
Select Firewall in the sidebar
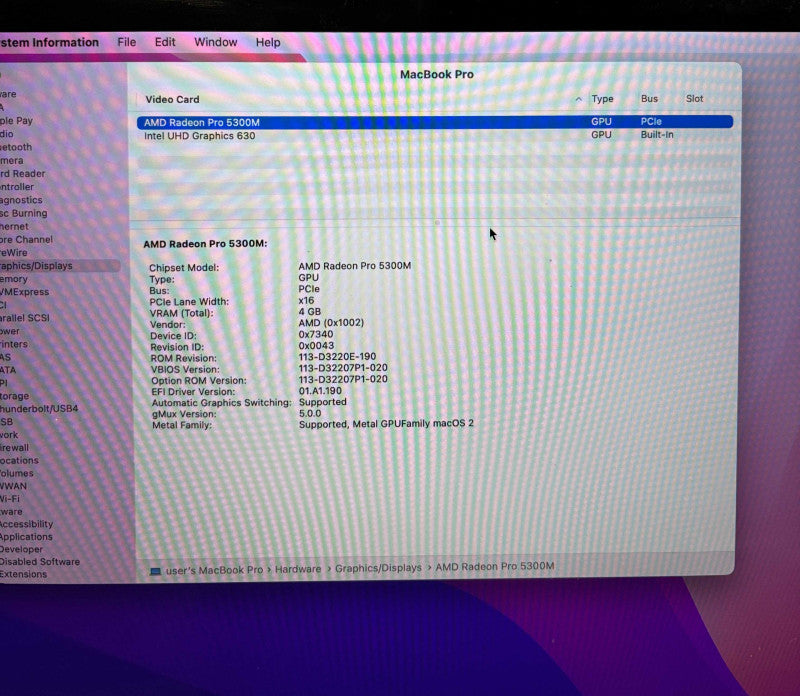click(x=14, y=448)
